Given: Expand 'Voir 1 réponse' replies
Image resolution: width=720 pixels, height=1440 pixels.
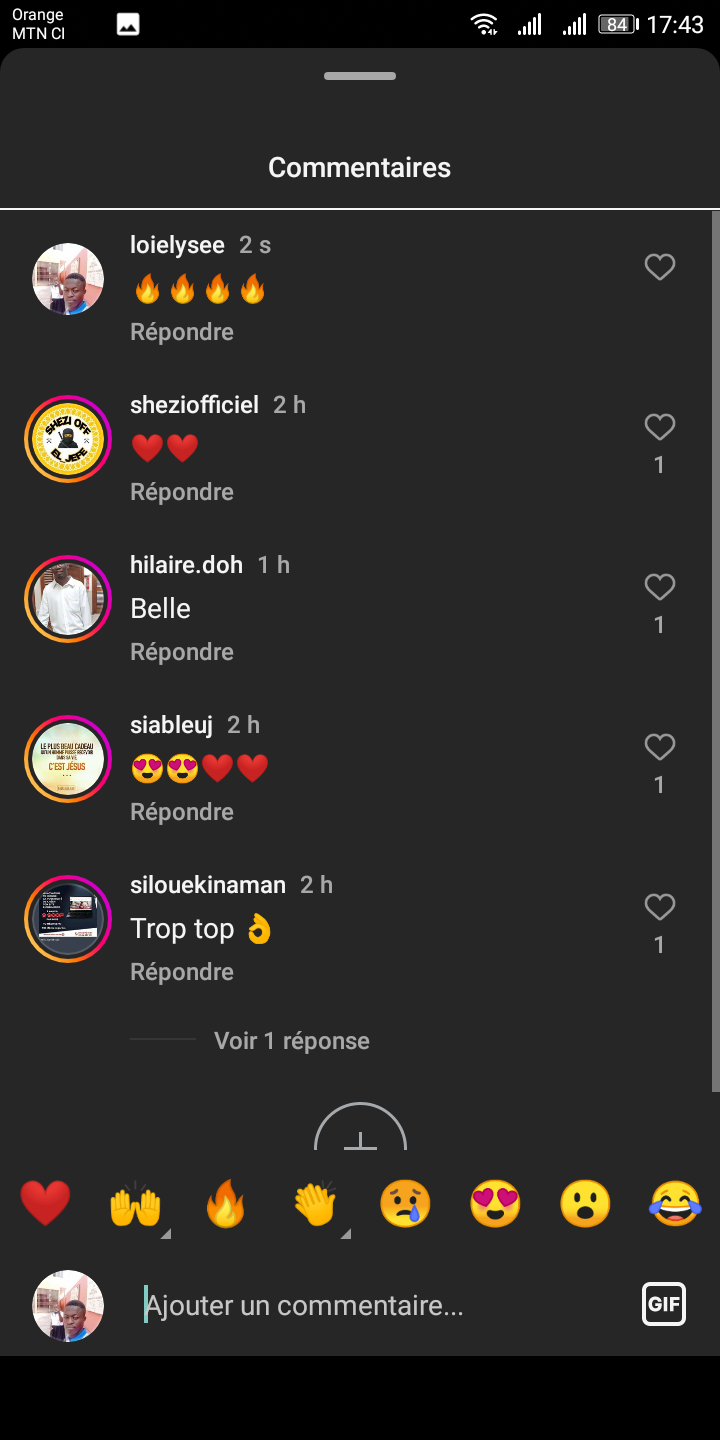Looking at the screenshot, I should click(x=291, y=1041).
